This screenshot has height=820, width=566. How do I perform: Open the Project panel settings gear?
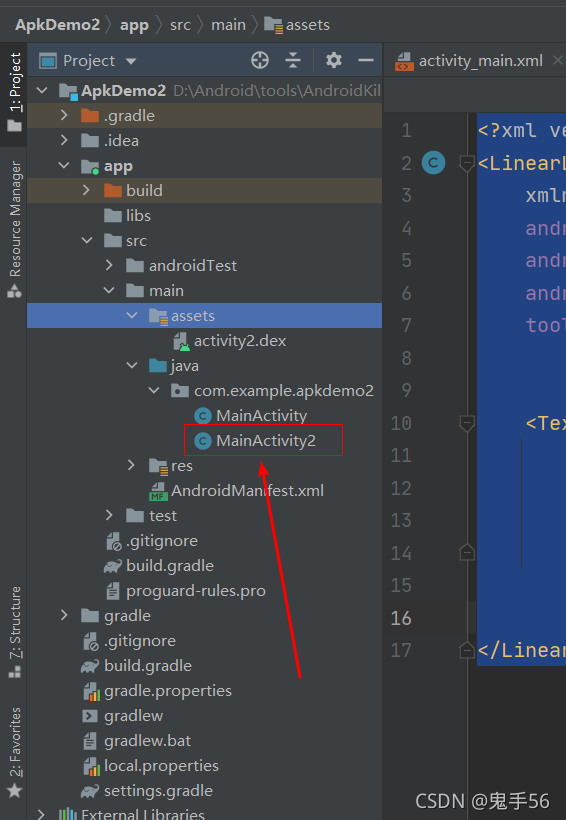click(334, 61)
